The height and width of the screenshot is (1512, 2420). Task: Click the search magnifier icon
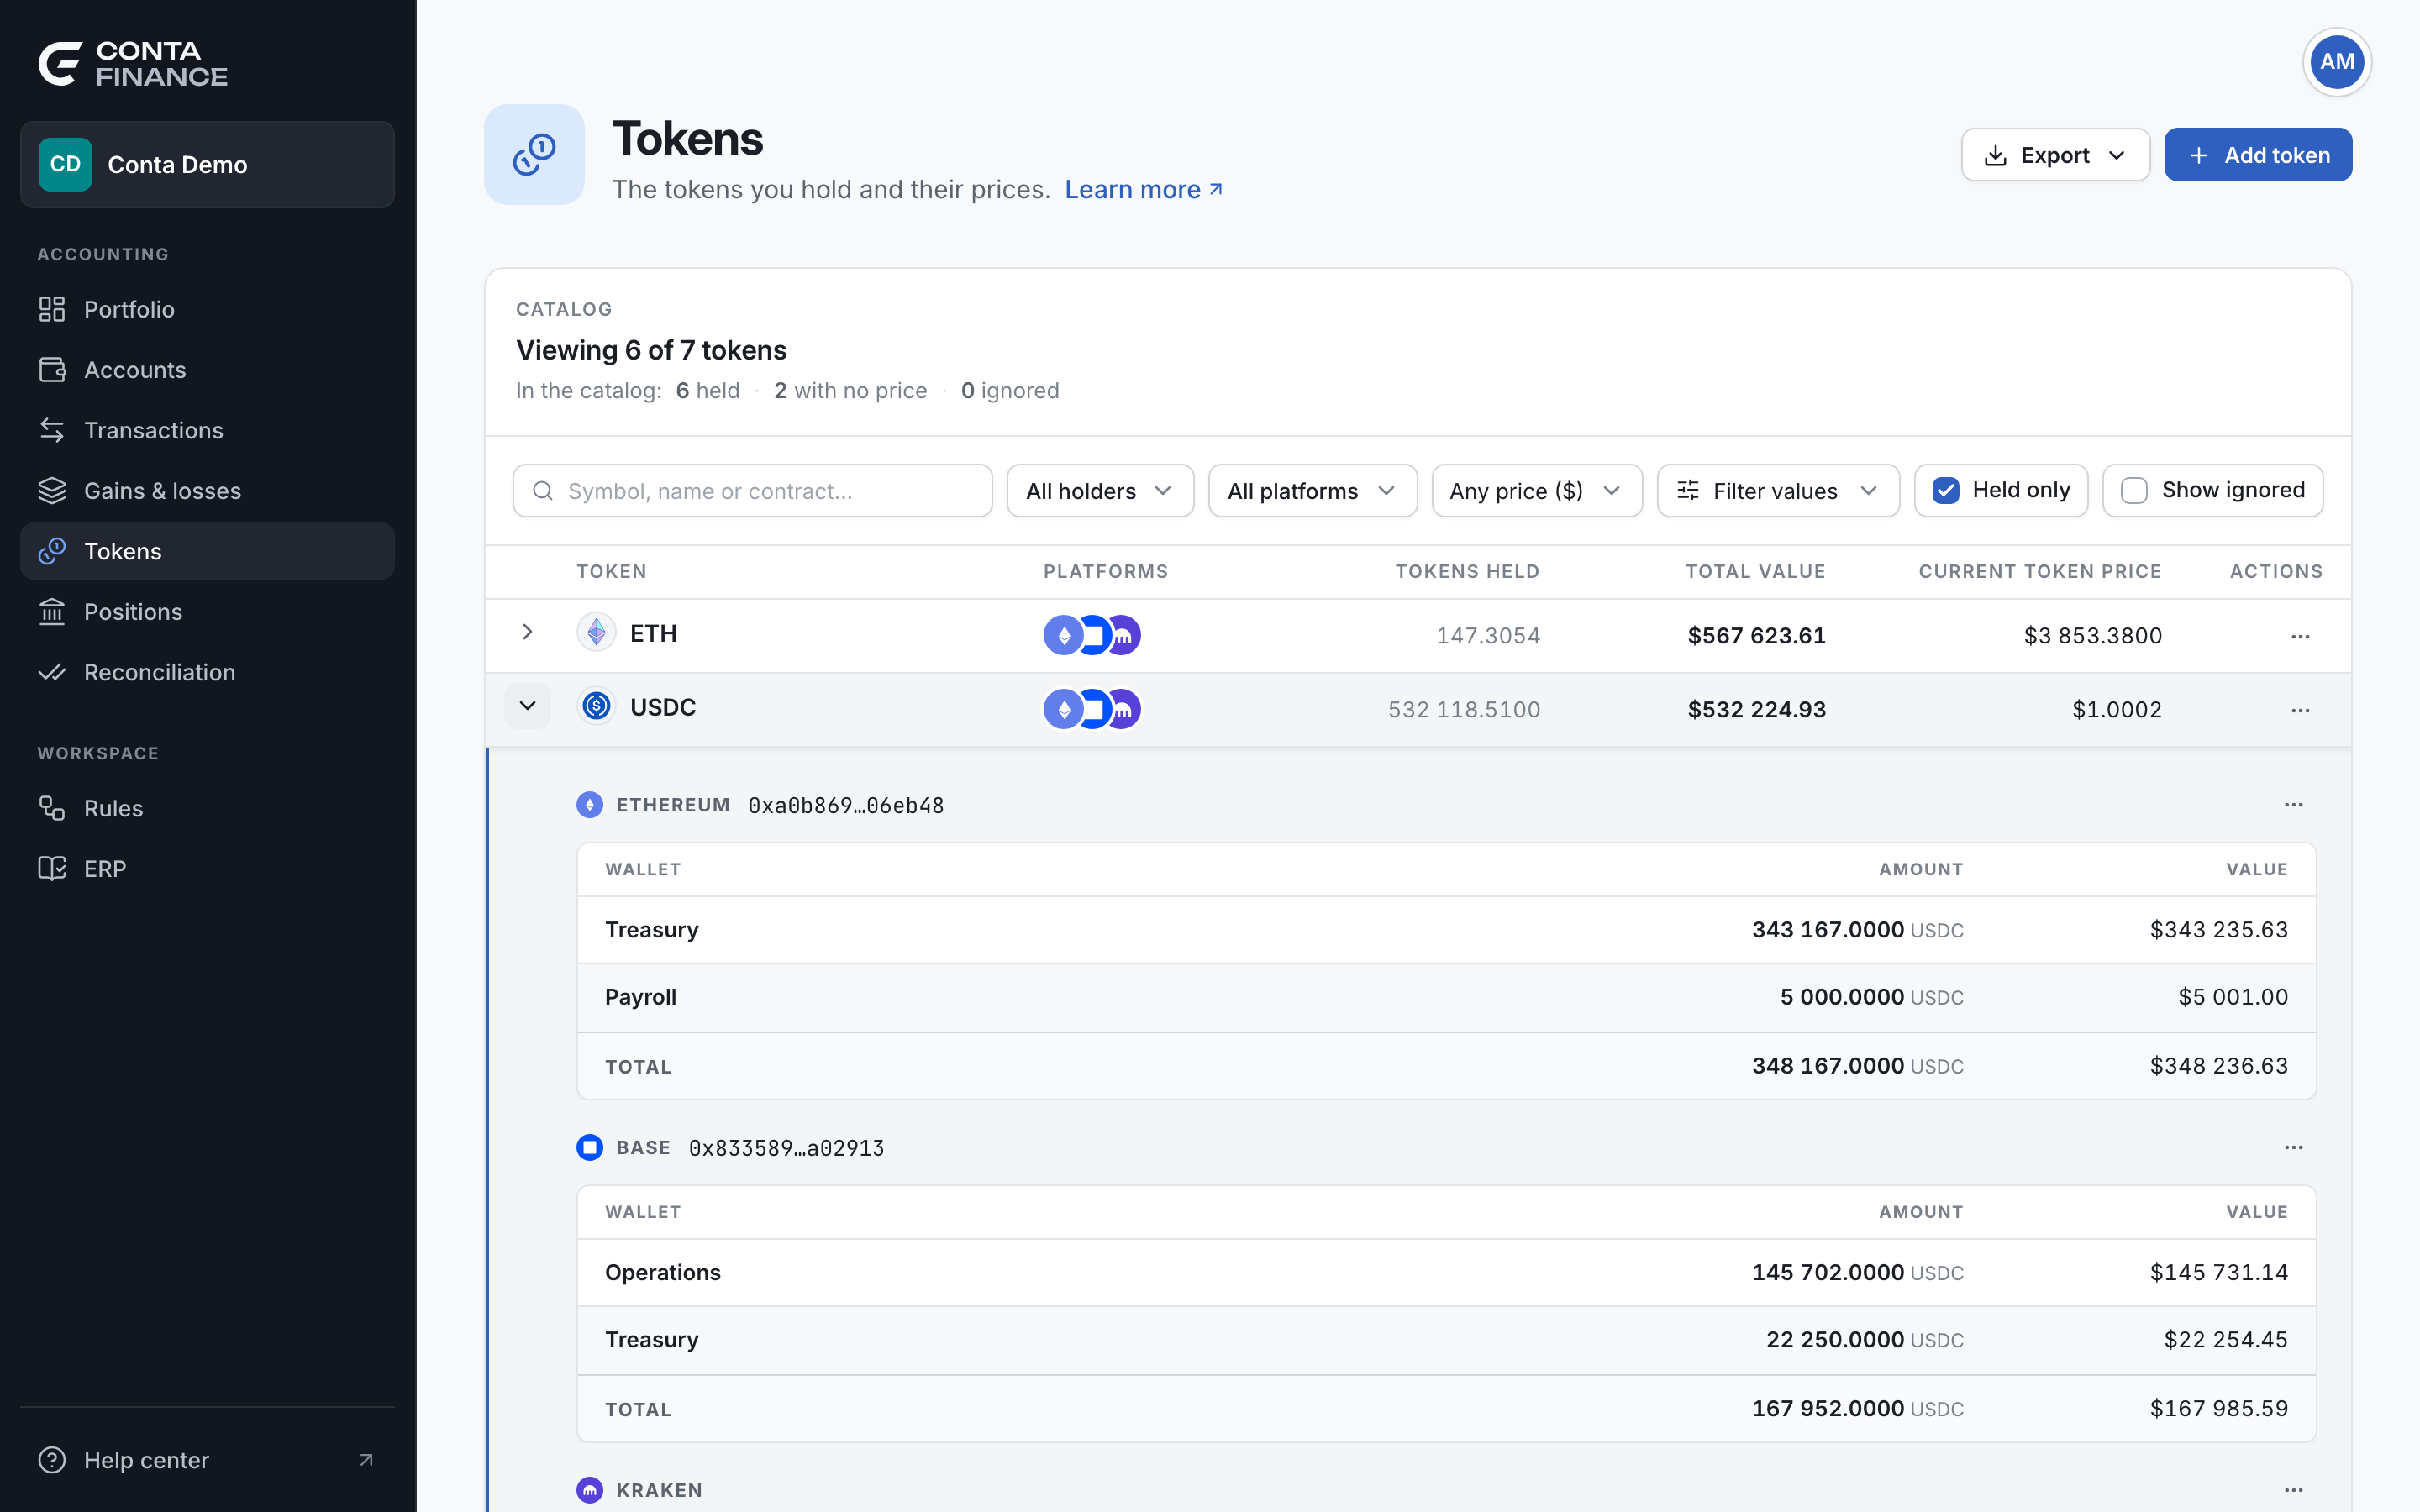543,491
